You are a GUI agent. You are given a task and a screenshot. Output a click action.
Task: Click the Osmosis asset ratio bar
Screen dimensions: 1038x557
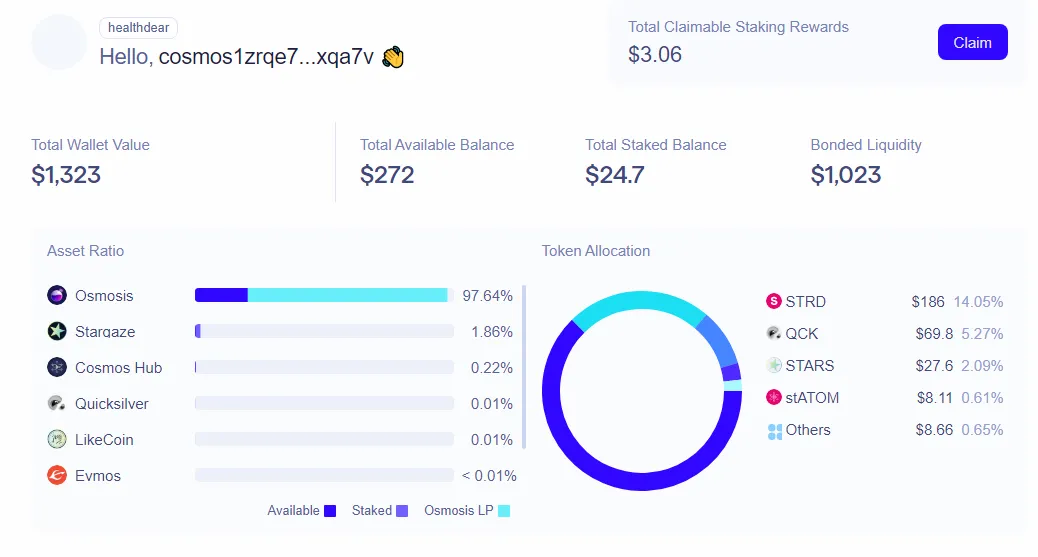324,295
